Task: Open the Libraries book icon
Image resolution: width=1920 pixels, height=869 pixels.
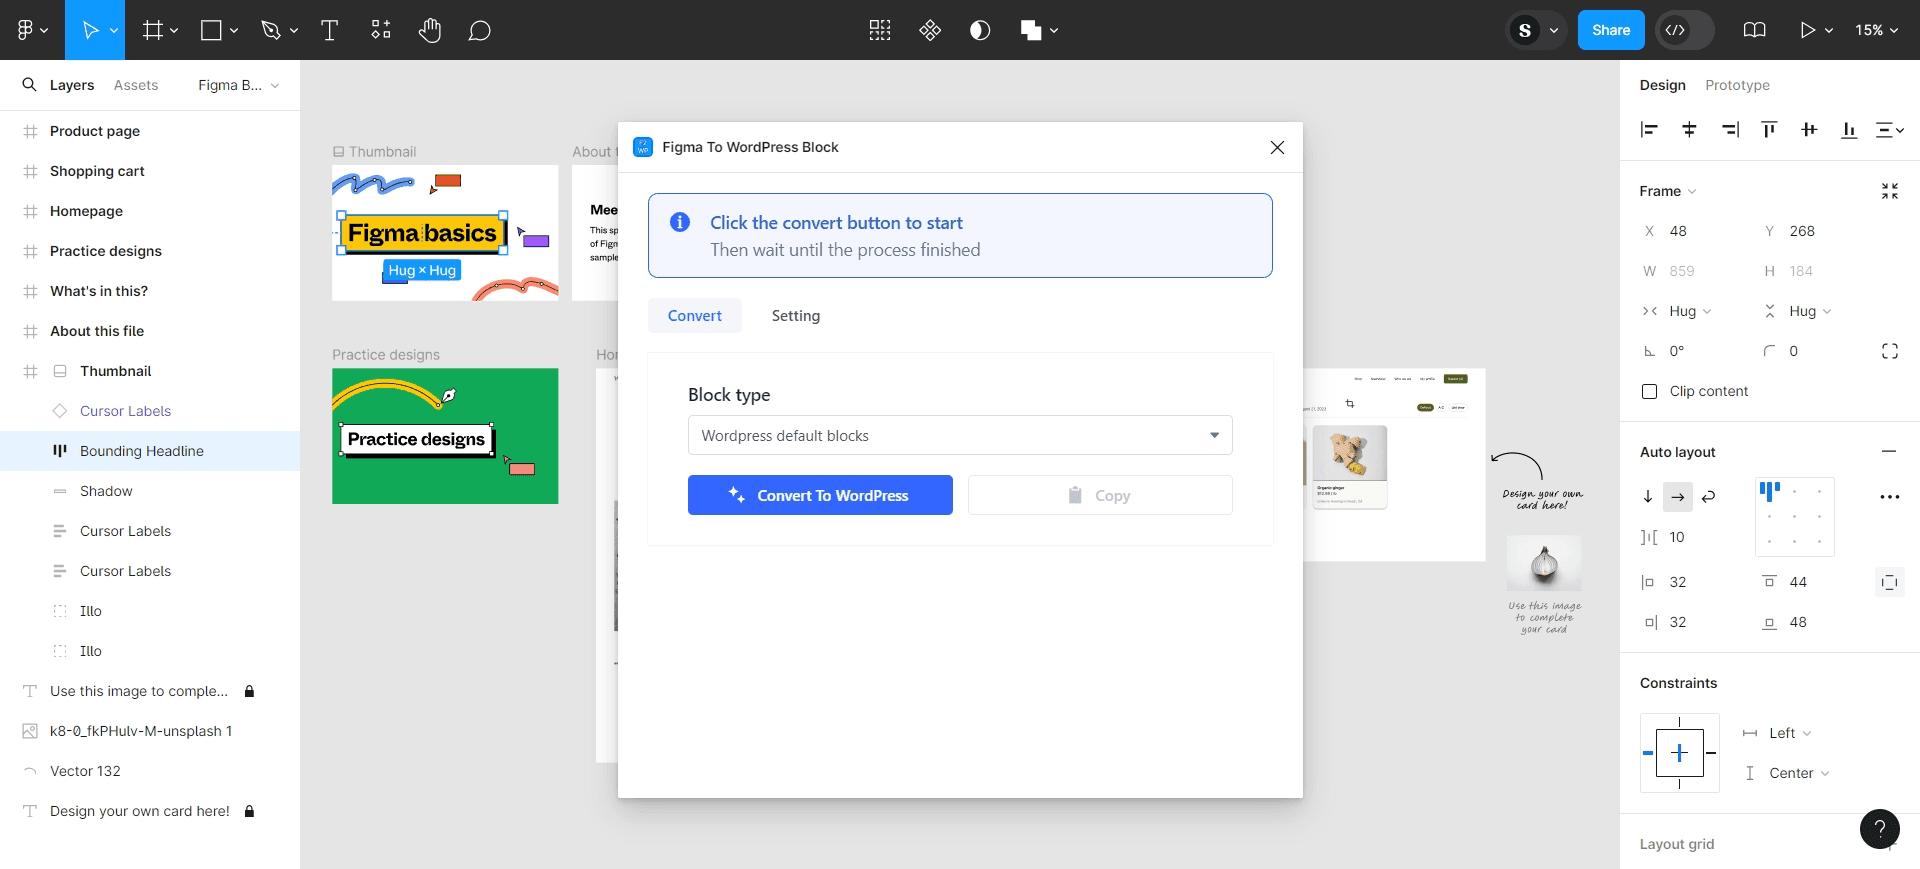Action: pos(1754,30)
